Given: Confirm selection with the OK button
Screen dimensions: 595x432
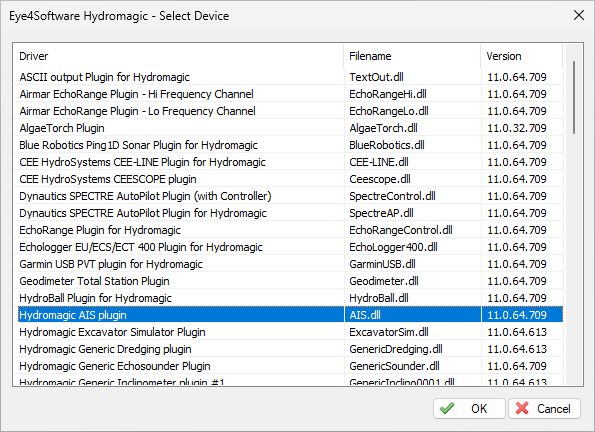Looking at the screenshot, I should pos(469,408).
